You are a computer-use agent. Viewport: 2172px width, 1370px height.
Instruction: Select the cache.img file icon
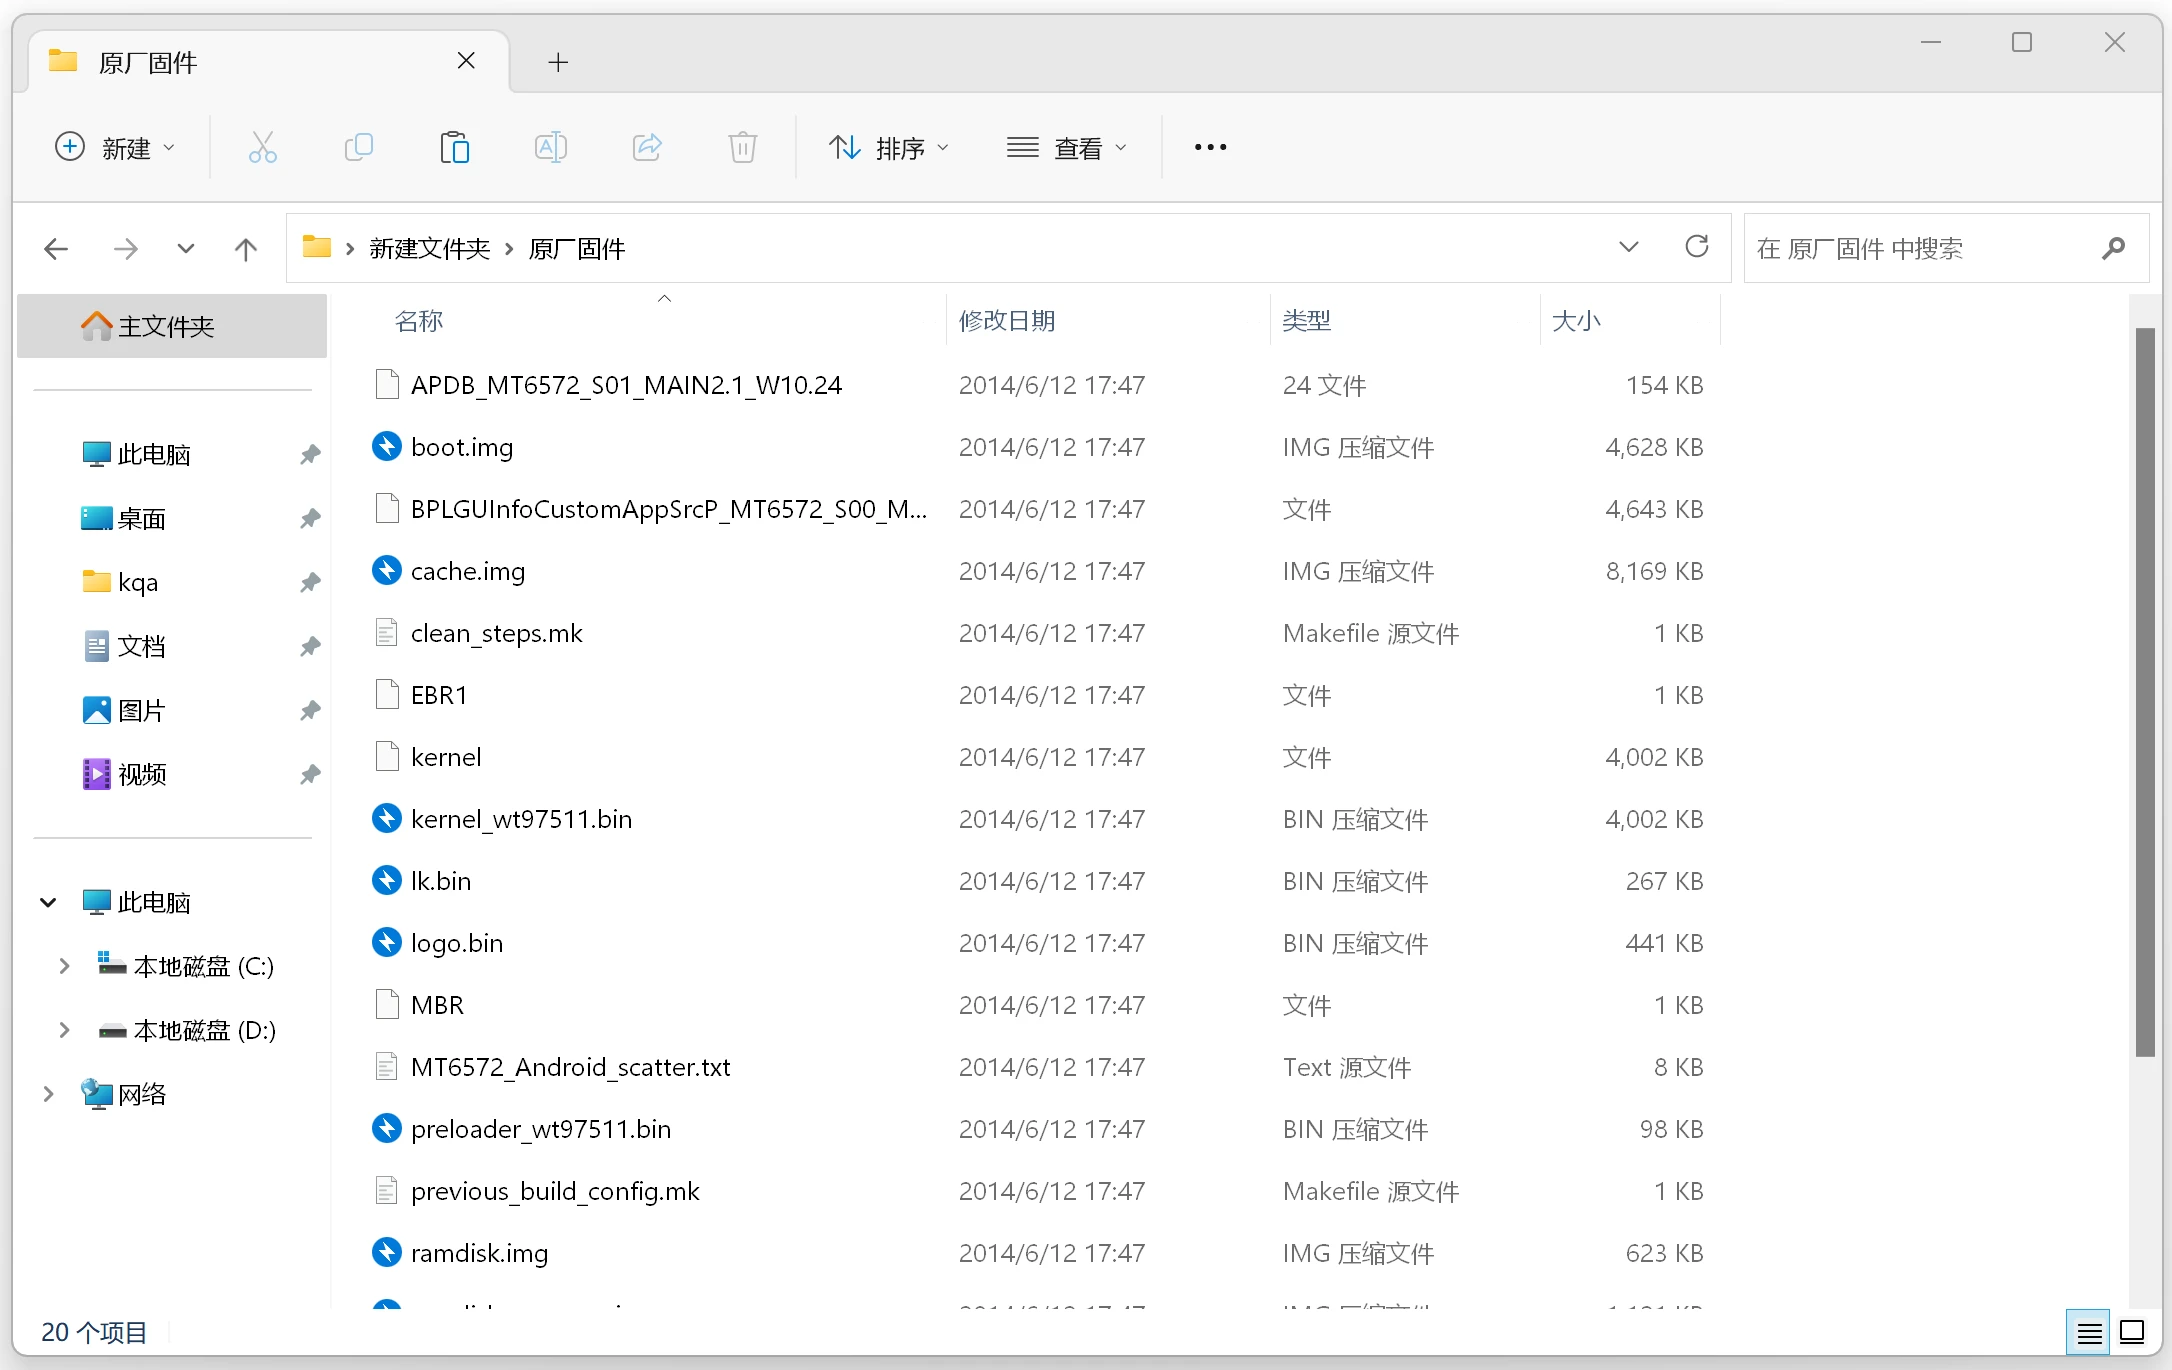[x=387, y=570]
